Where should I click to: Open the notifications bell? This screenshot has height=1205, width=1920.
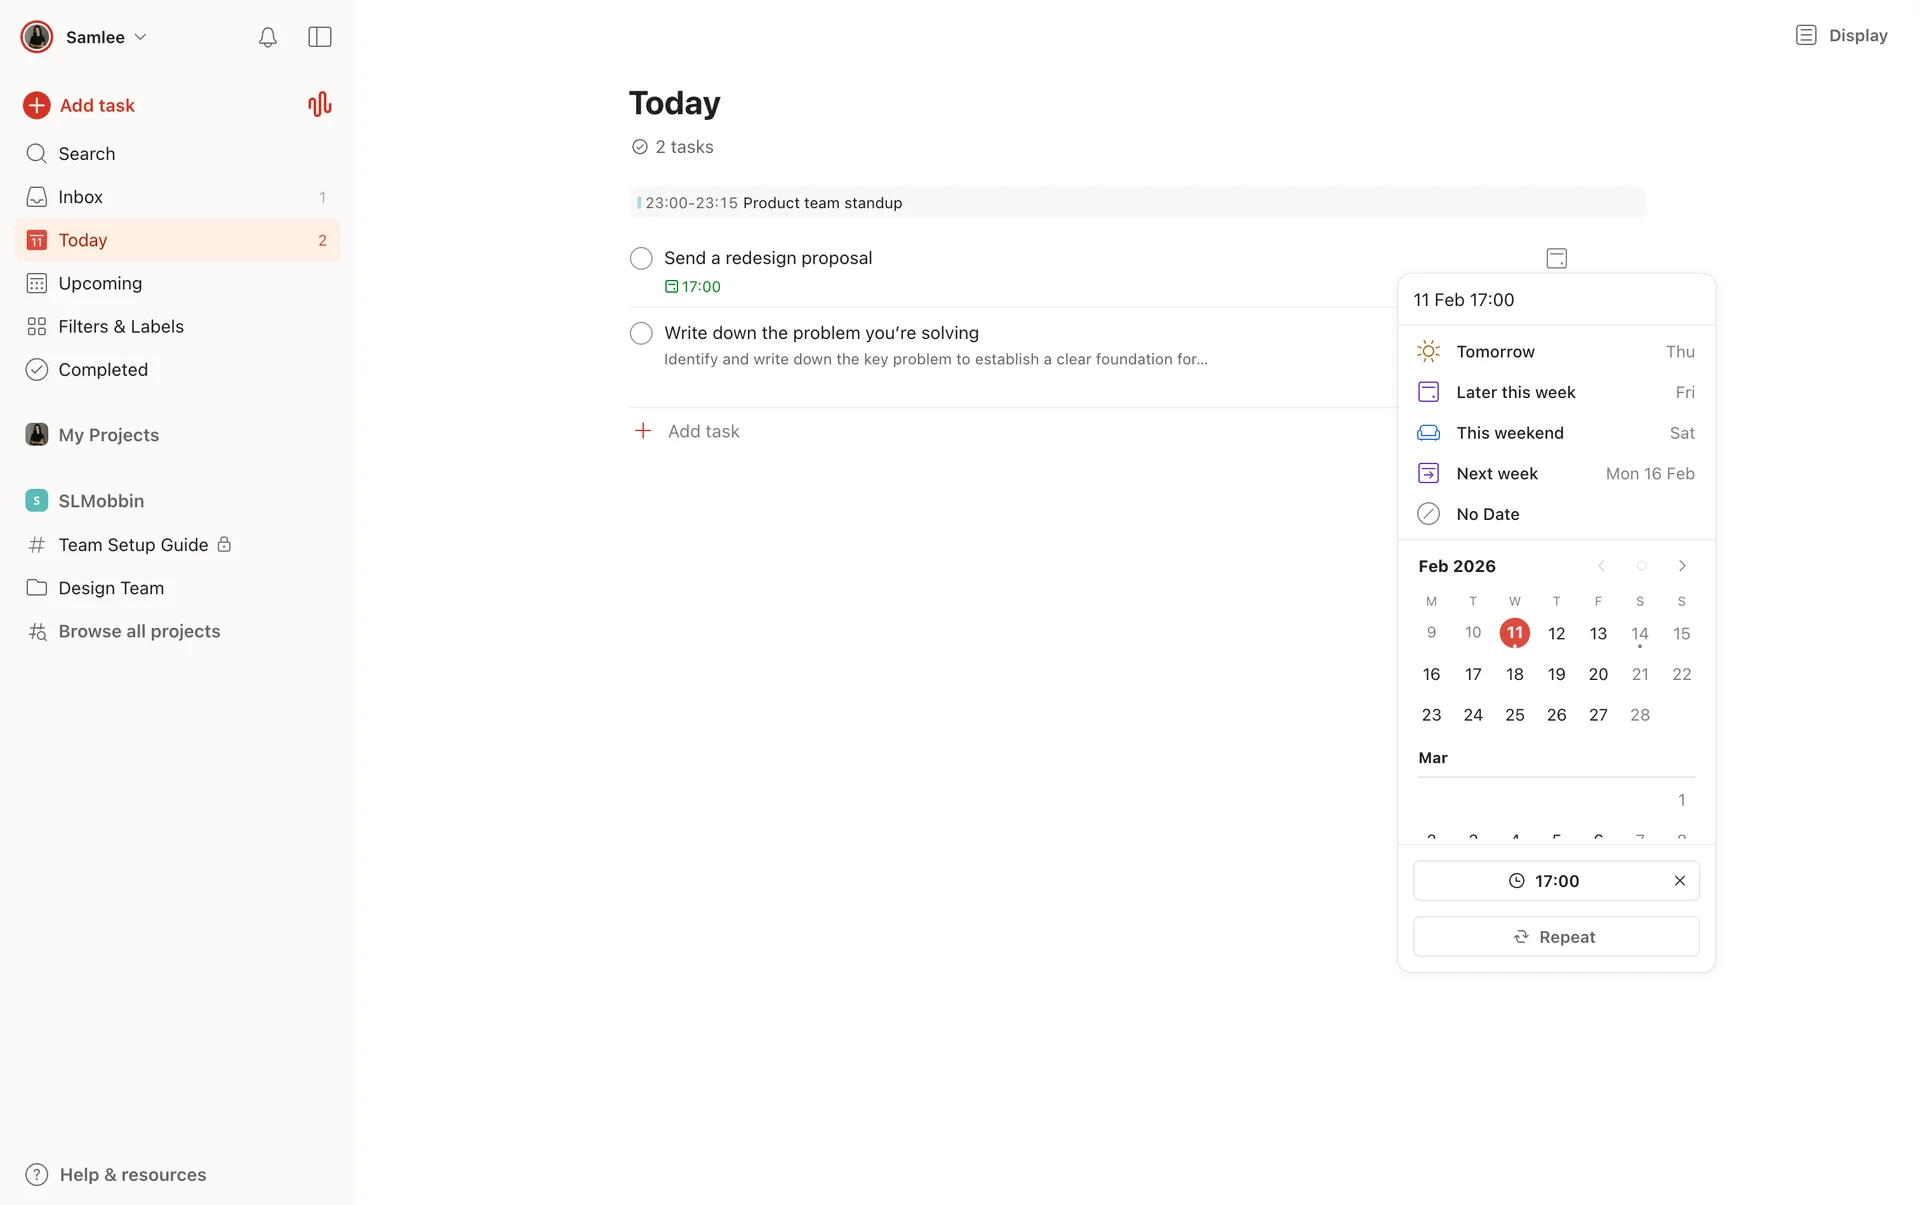[267, 37]
